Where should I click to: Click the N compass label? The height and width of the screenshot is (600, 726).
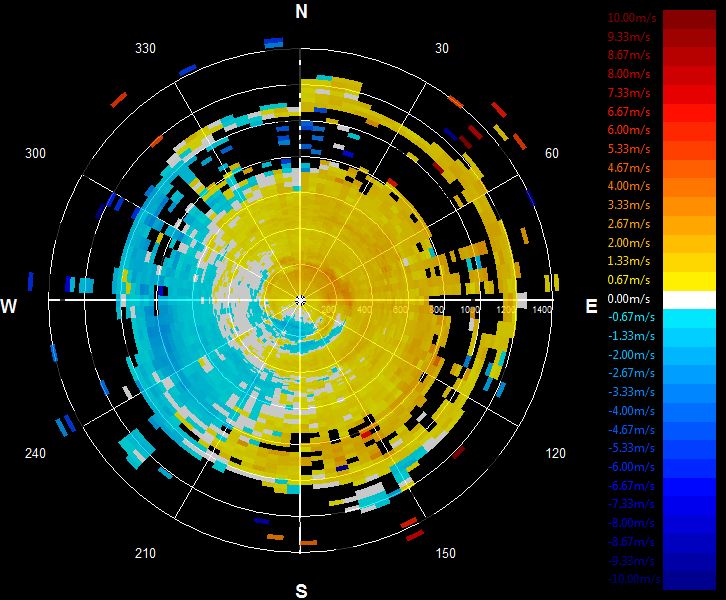[x=301, y=11]
